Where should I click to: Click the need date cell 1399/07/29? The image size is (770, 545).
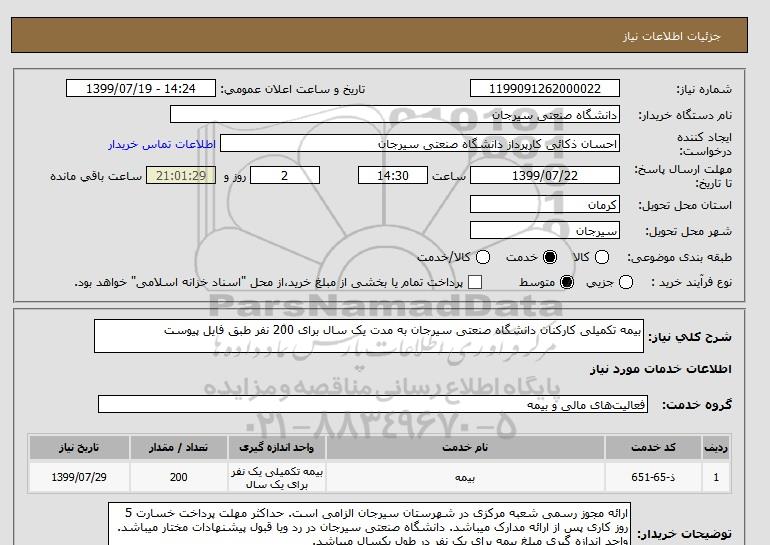(x=79, y=477)
